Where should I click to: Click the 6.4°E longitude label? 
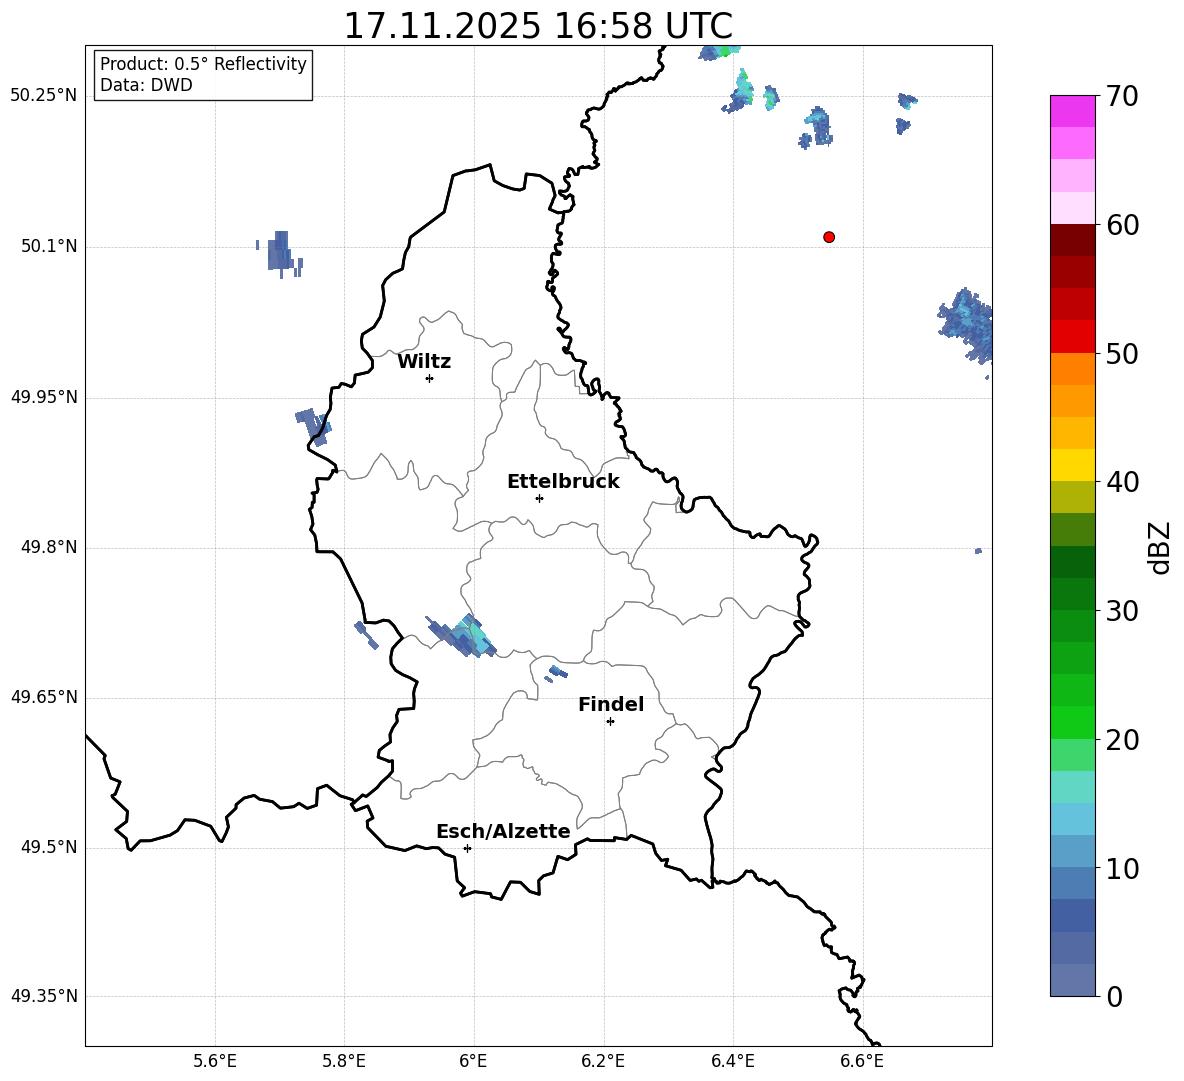[732, 1061]
